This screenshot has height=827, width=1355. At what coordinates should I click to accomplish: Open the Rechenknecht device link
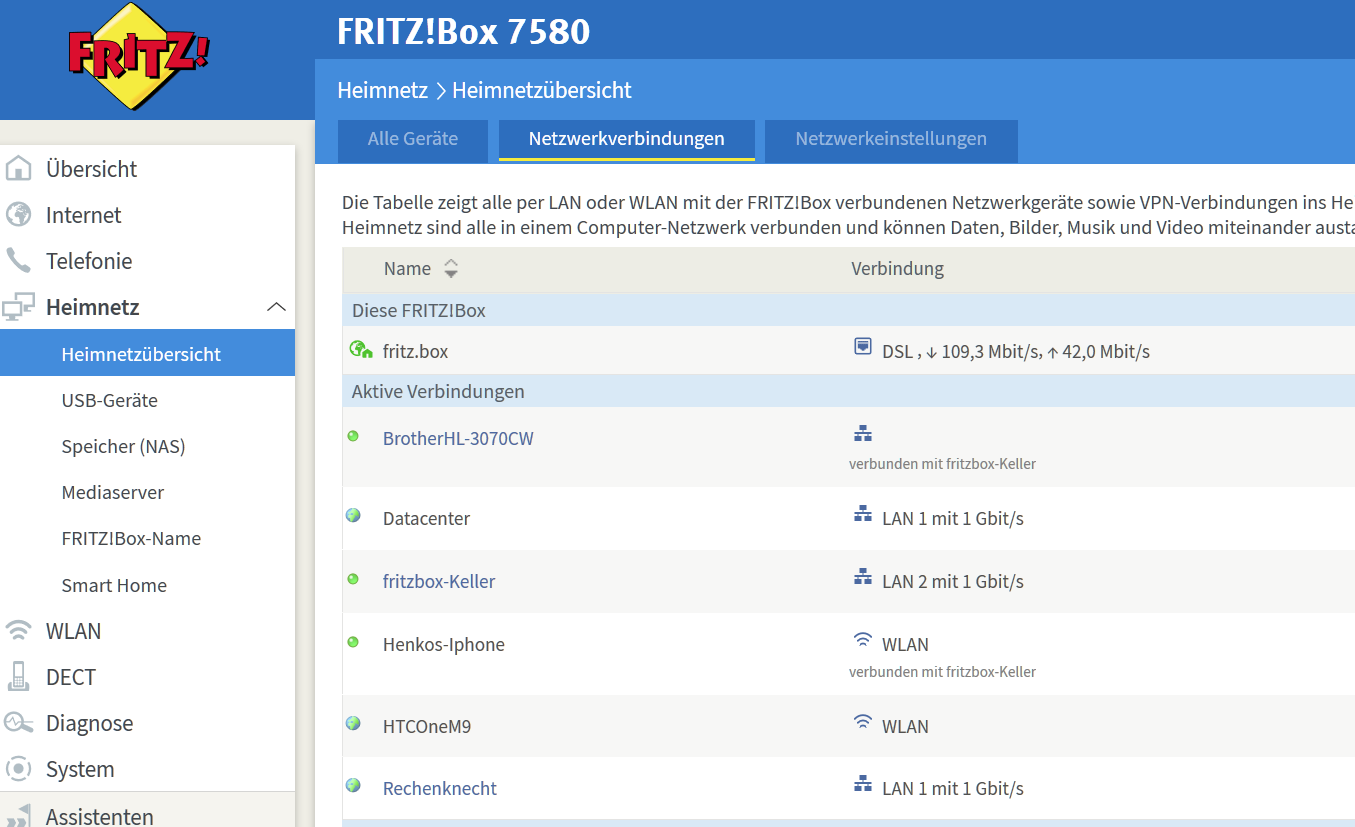pyautogui.click(x=440, y=788)
